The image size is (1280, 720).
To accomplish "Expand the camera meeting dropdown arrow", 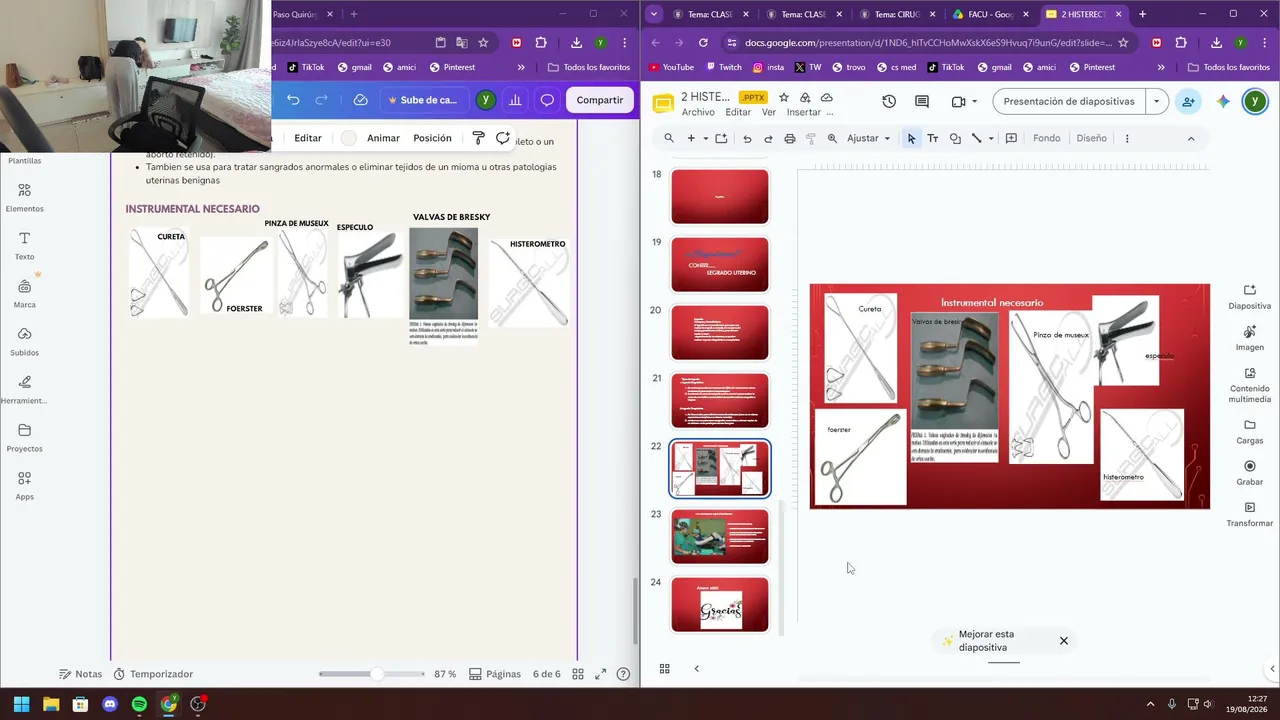I will click(x=975, y=102).
